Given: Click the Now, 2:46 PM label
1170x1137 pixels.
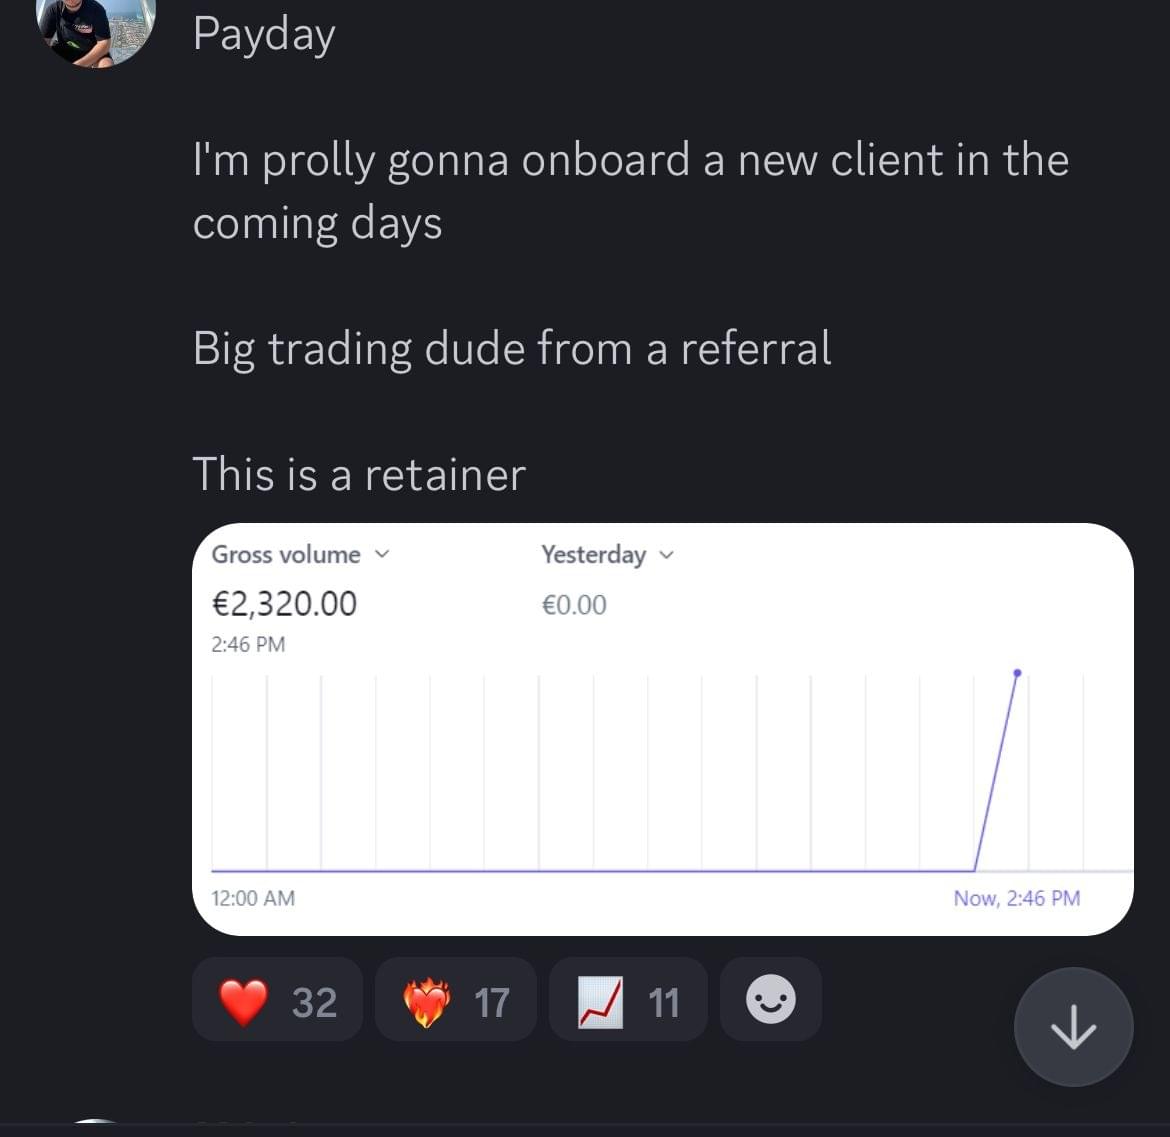Looking at the screenshot, I should [1016, 898].
